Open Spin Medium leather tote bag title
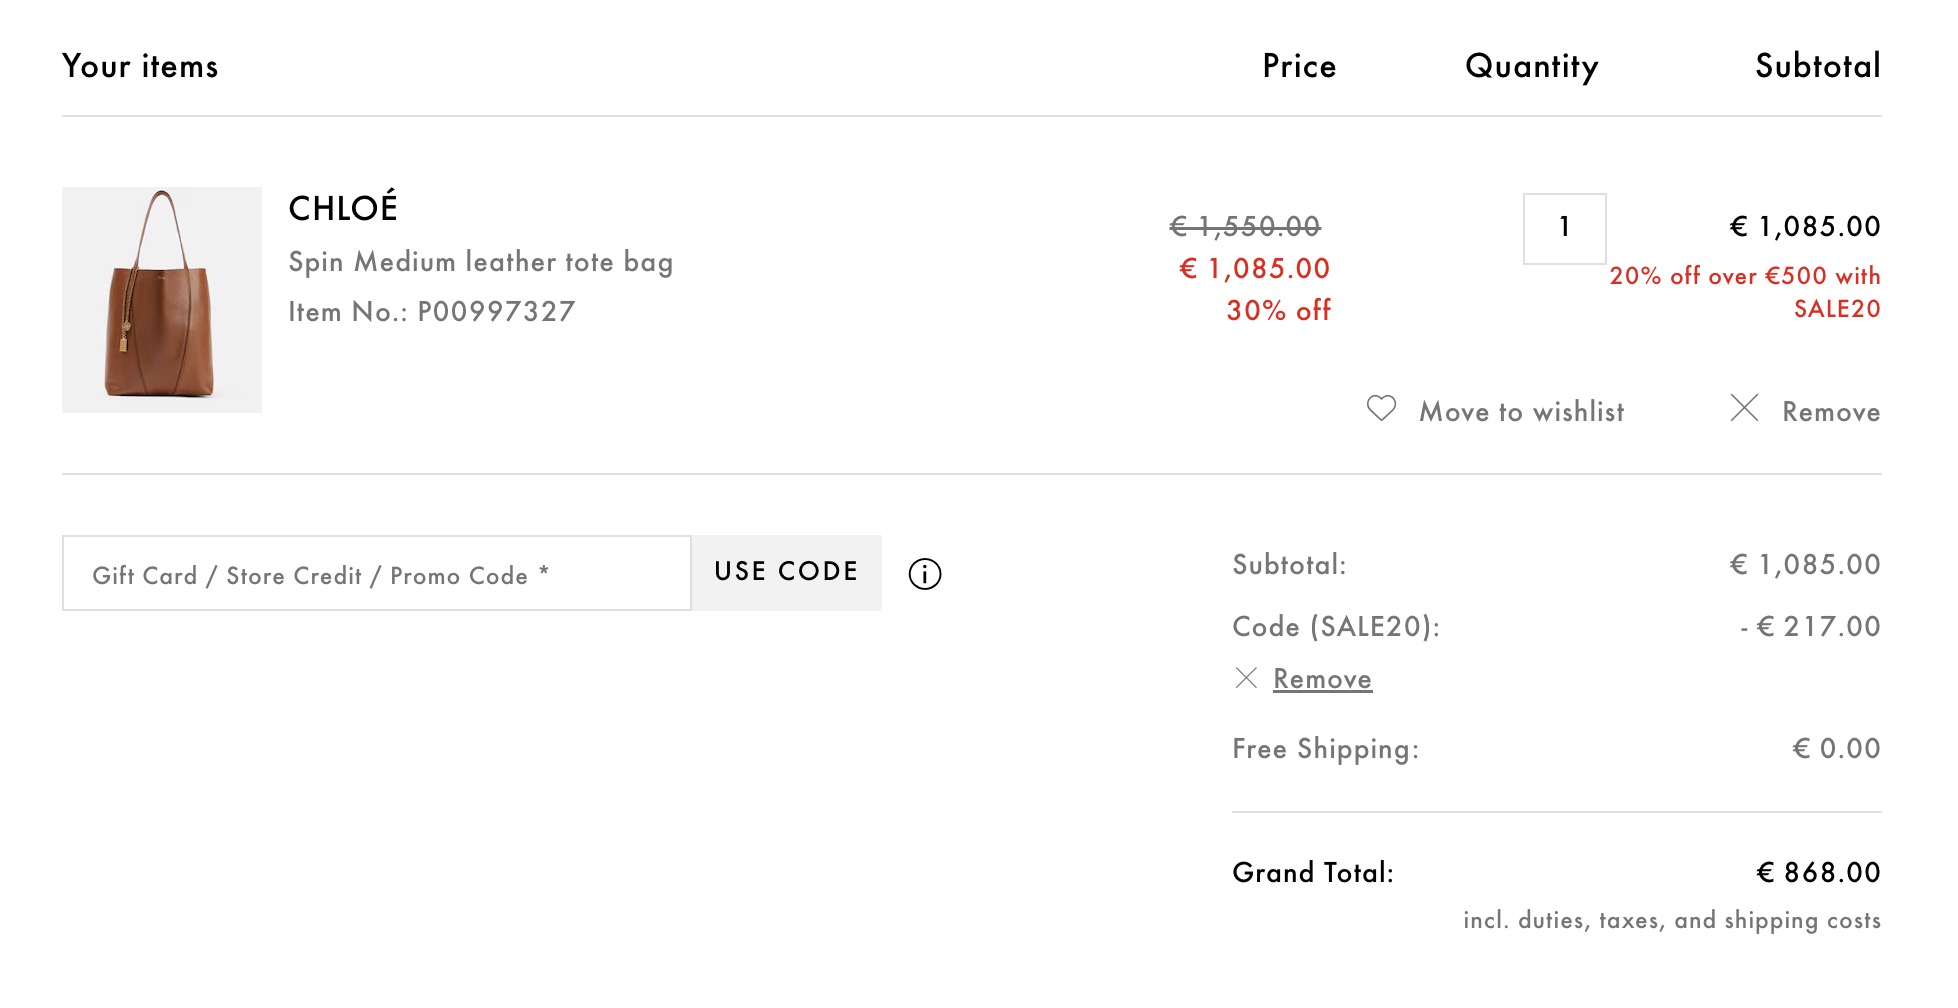This screenshot has width=1958, height=1008. 481,262
